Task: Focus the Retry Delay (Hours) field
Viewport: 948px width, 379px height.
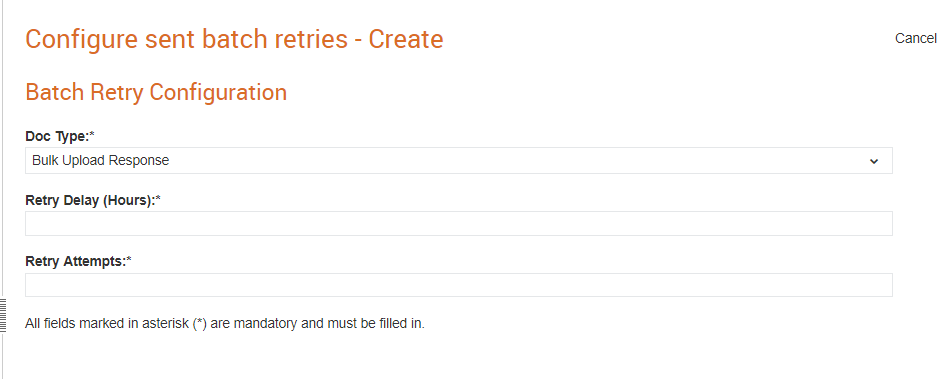Action: (x=458, y=223)
